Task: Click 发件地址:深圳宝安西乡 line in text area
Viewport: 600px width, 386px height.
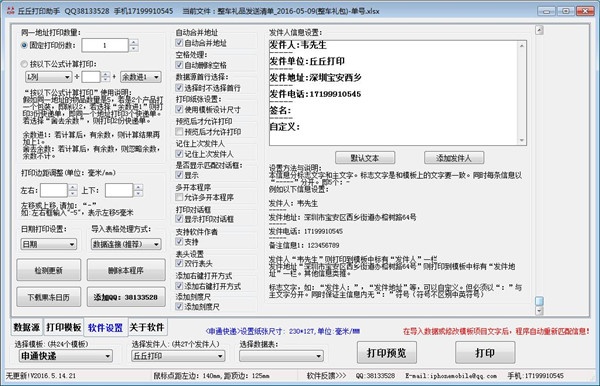Action: click(315, 78)
